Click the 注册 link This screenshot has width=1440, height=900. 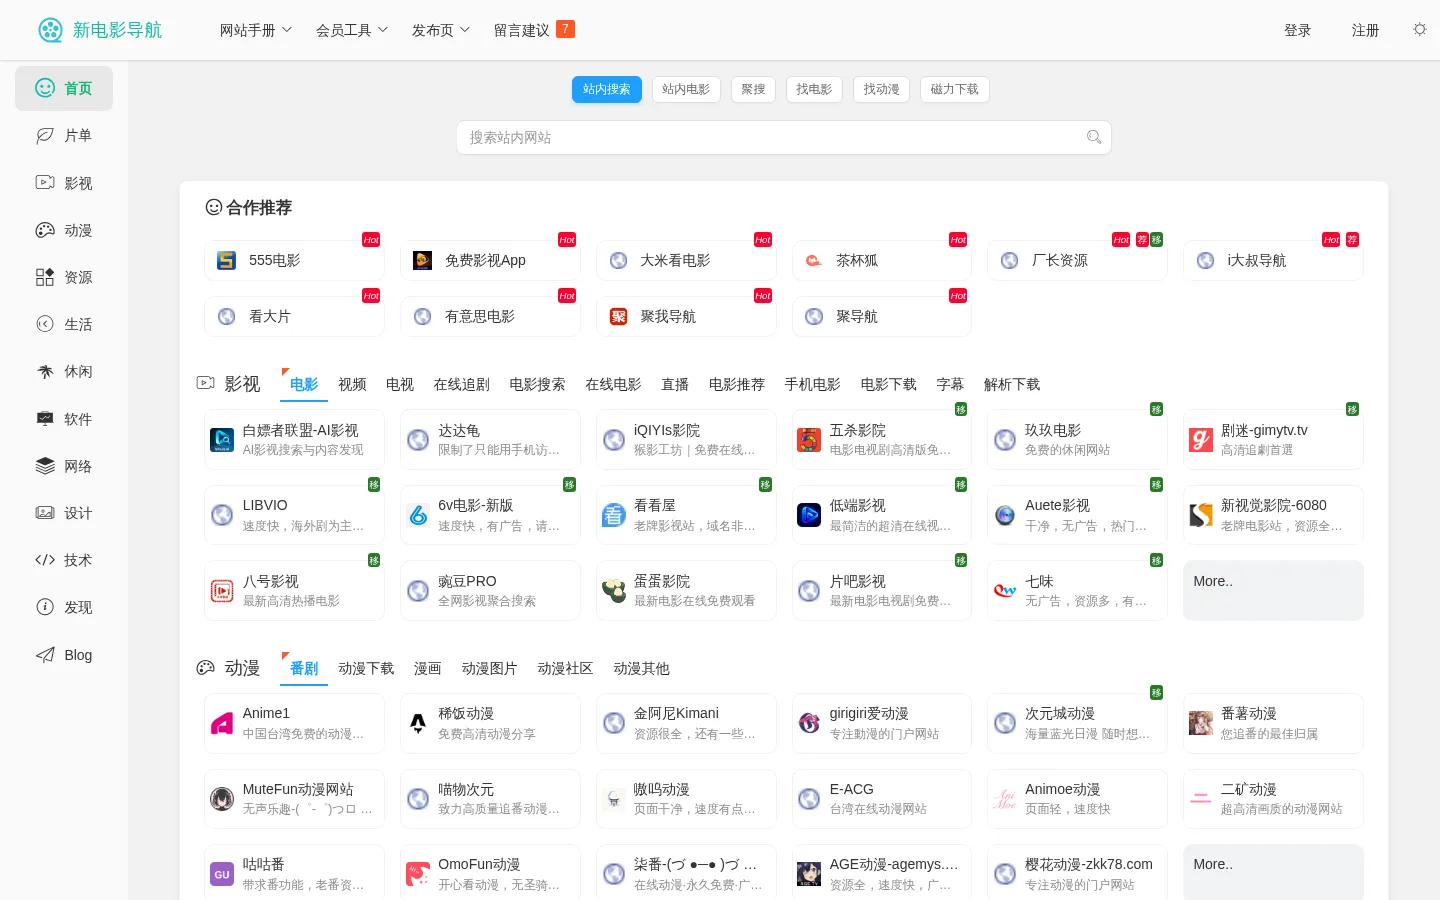click(x=1365, y=30)
